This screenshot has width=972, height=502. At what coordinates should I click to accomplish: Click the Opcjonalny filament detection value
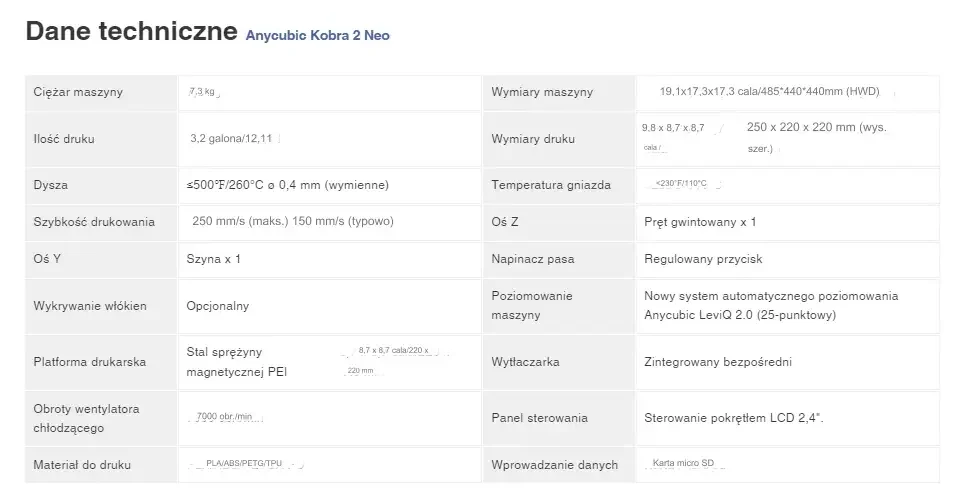pos(218,306)
